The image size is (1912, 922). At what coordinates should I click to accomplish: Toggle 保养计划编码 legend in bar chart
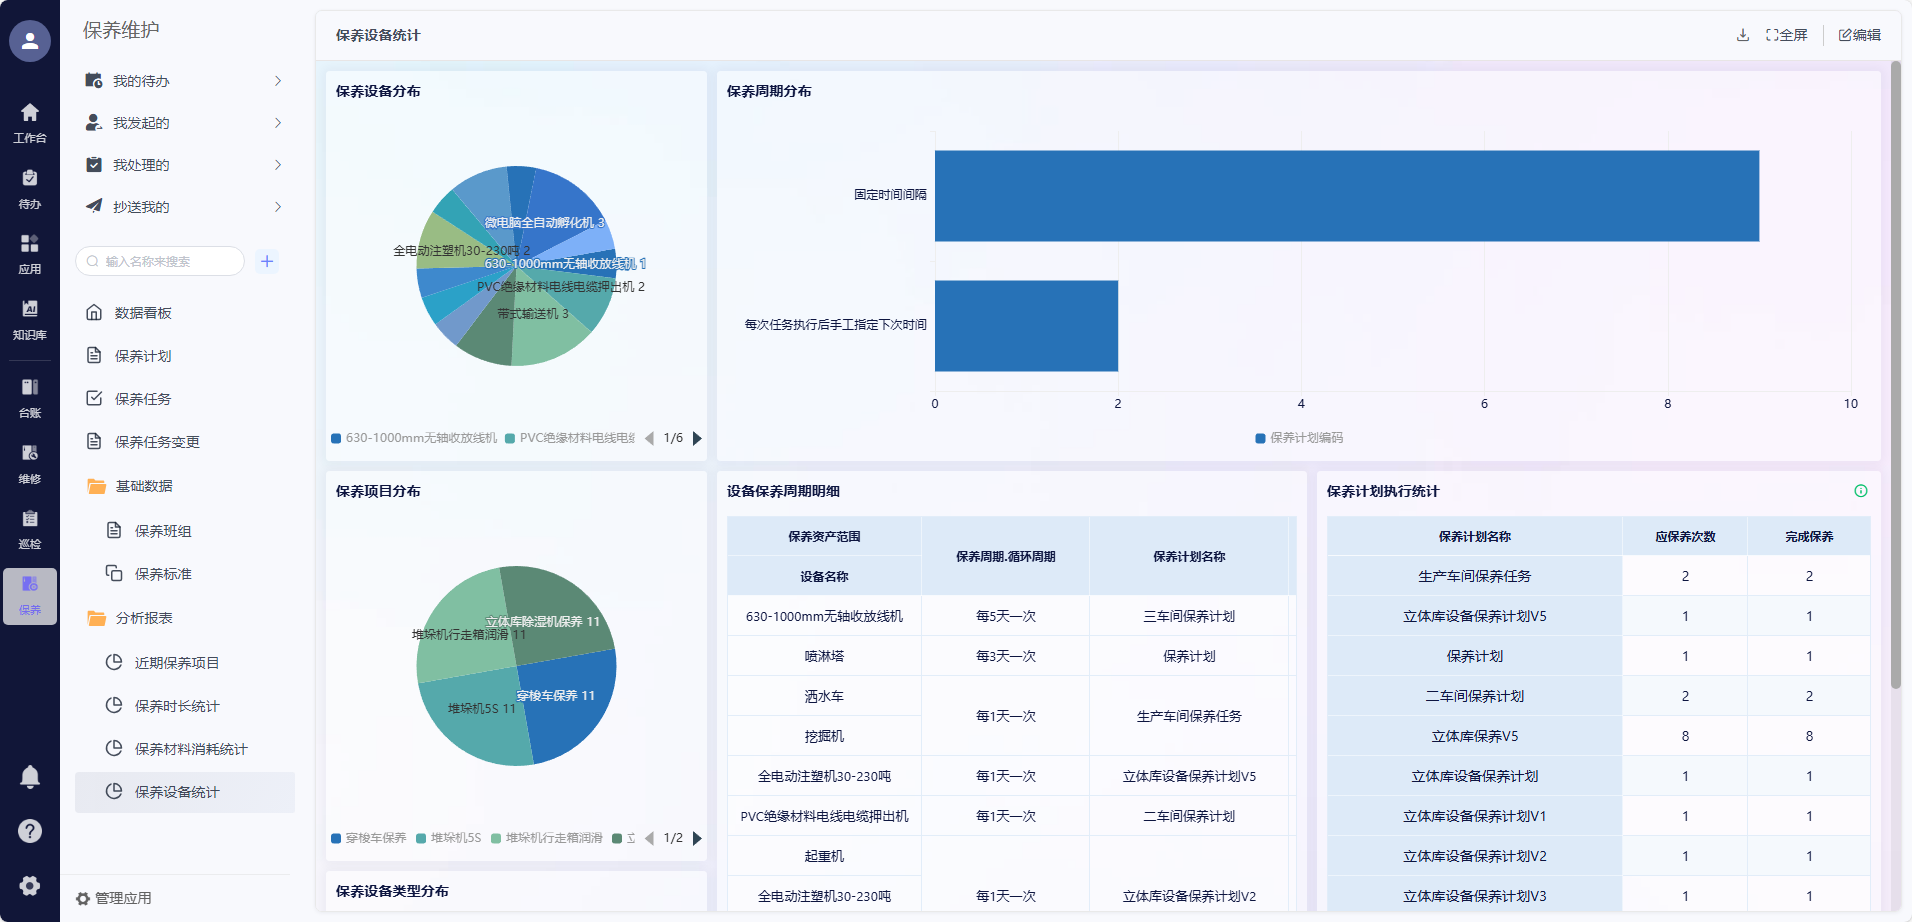1299,438
